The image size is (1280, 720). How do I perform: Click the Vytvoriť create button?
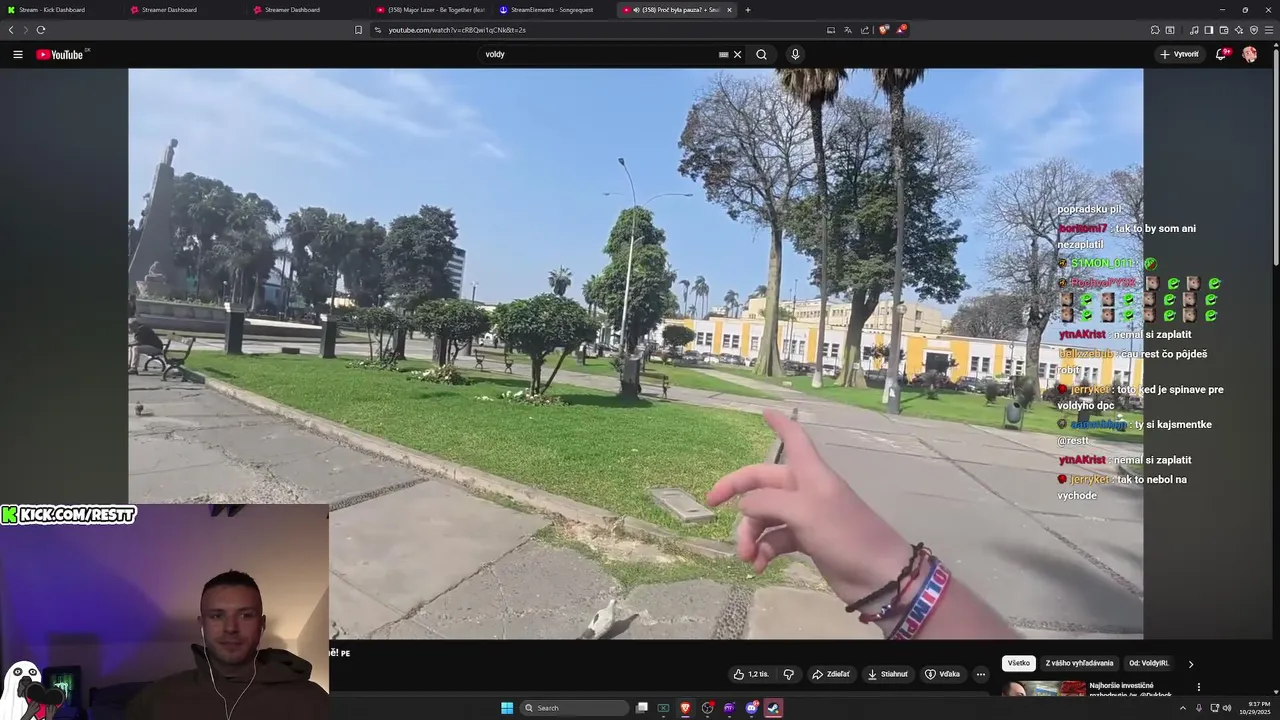[x=1180, y=54]
